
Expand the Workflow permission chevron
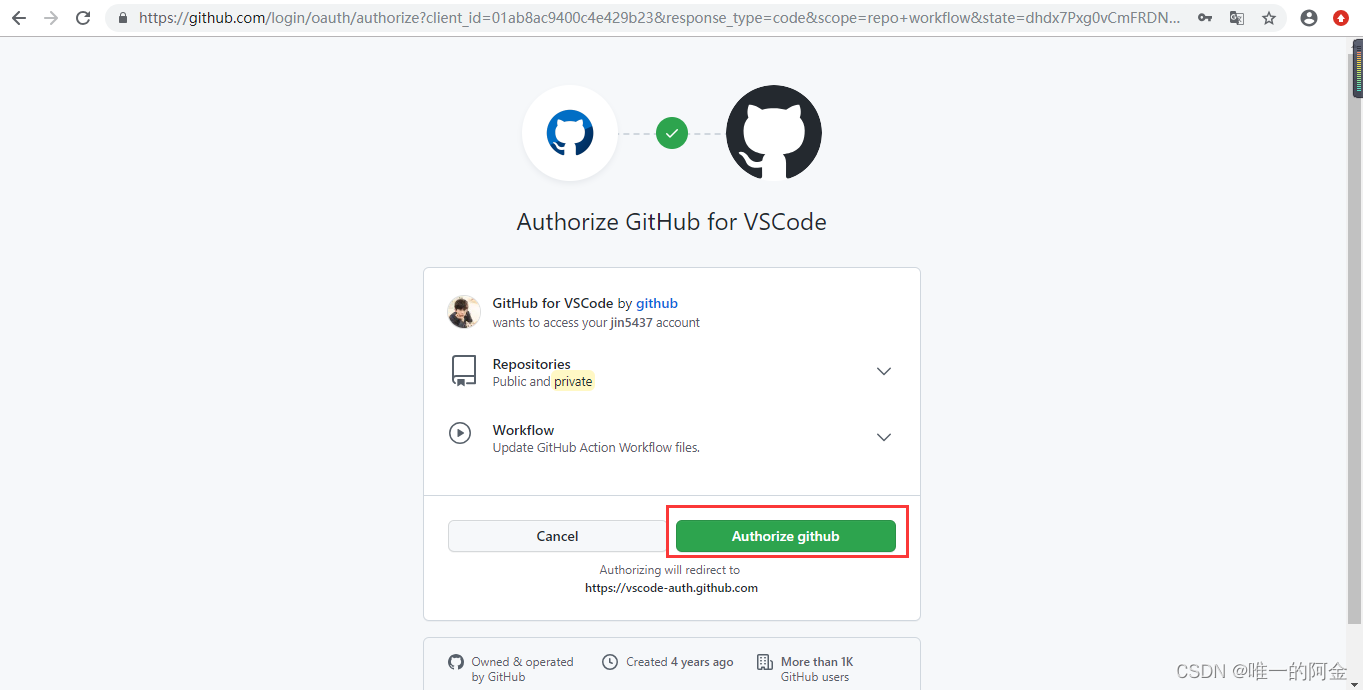(x=884, y=437)
